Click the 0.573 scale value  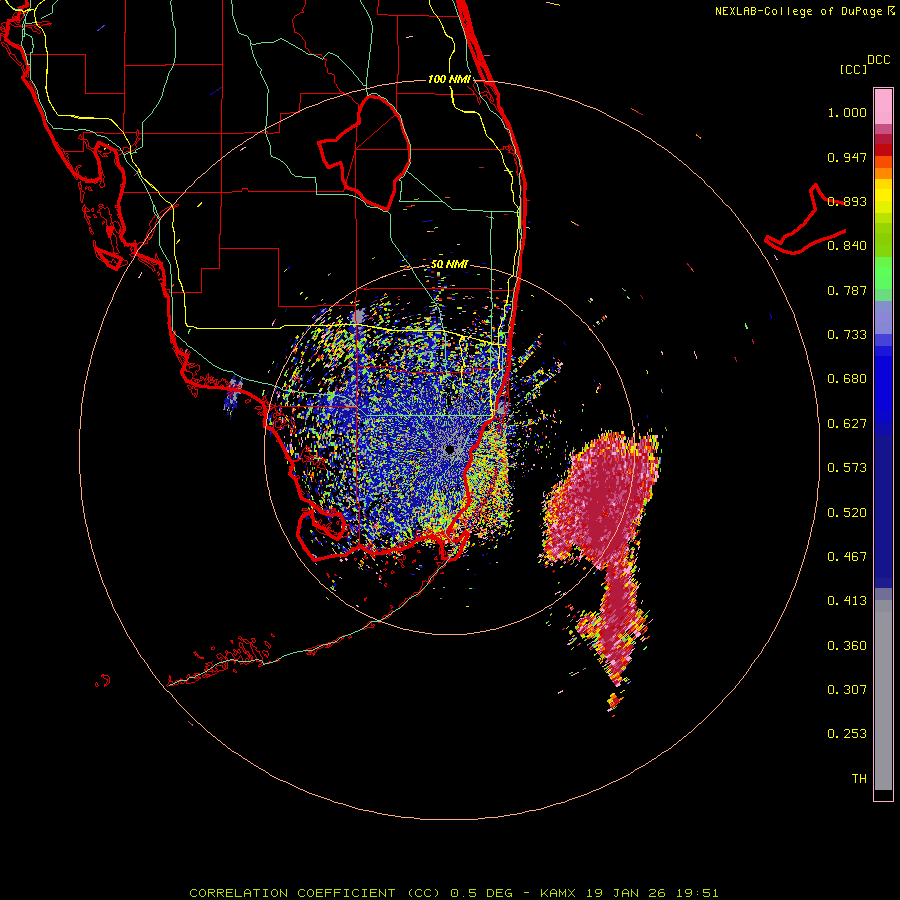(847, 468)
